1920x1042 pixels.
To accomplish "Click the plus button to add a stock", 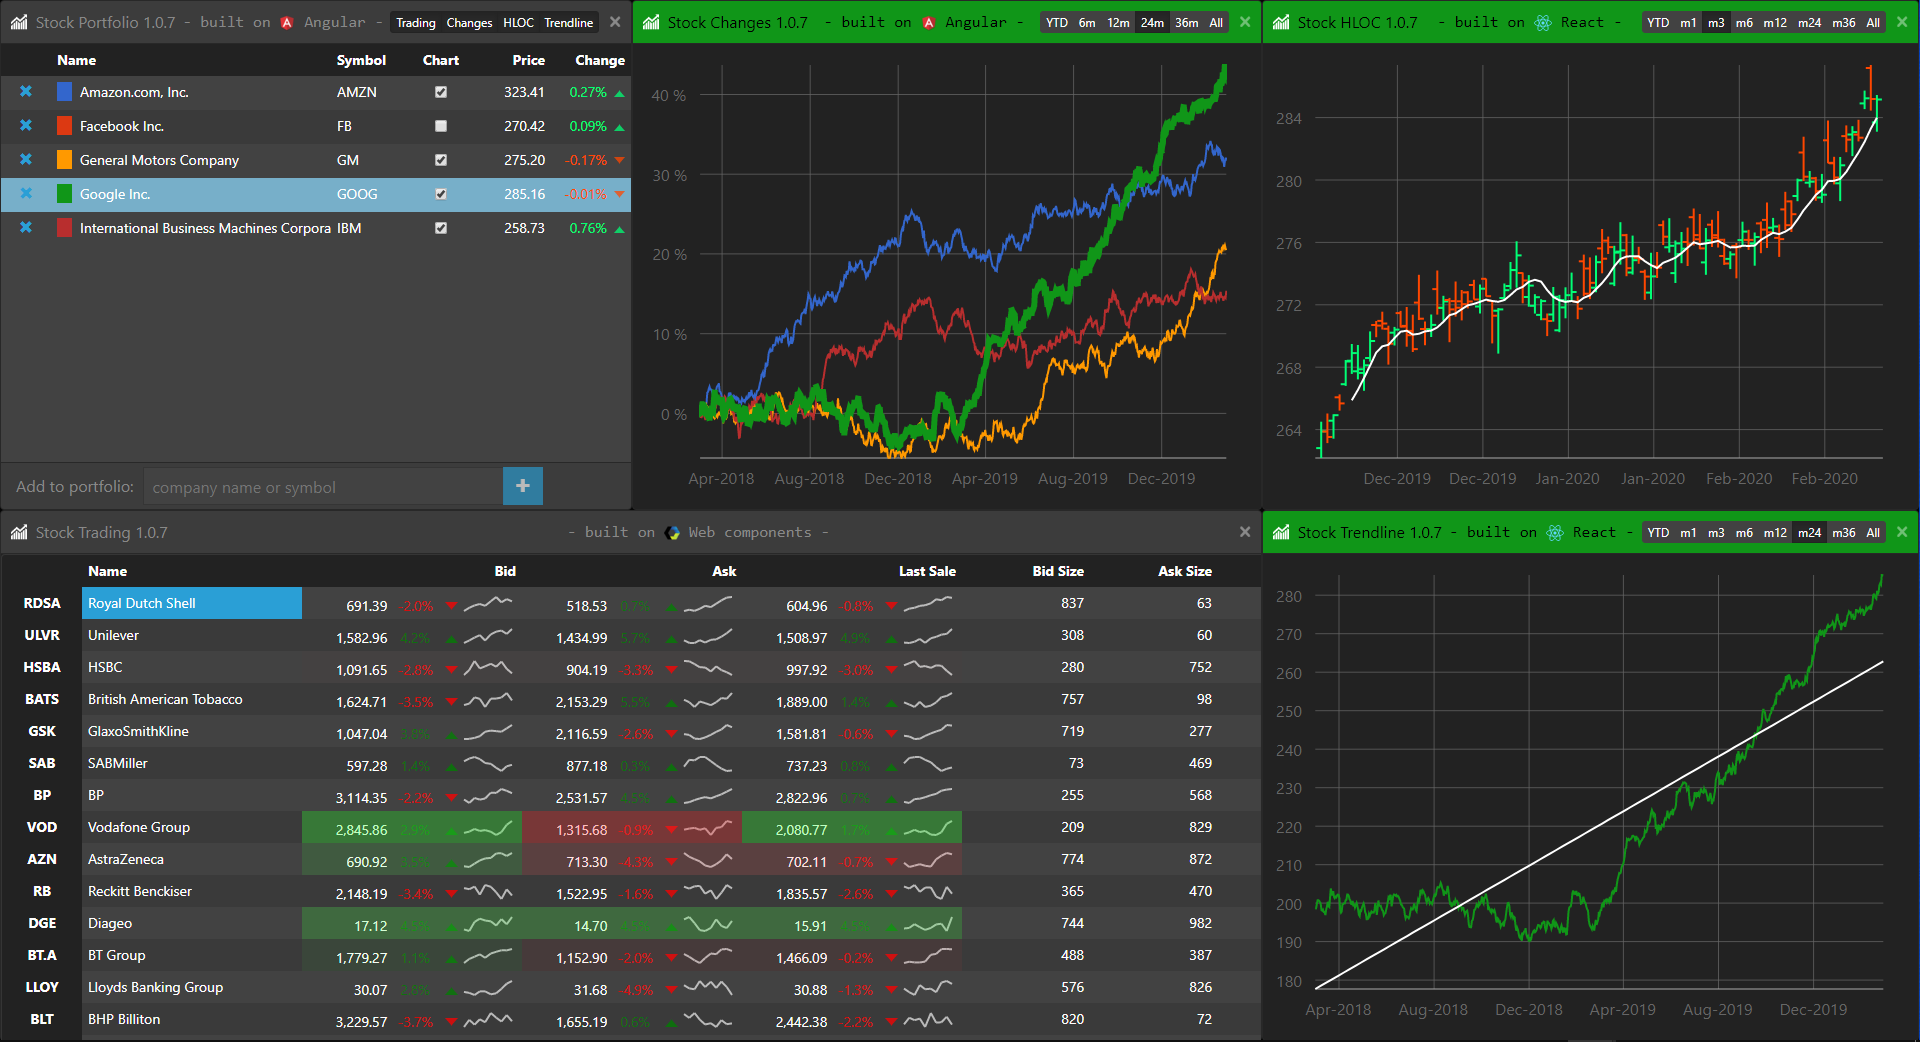I will tap(522, 487).
